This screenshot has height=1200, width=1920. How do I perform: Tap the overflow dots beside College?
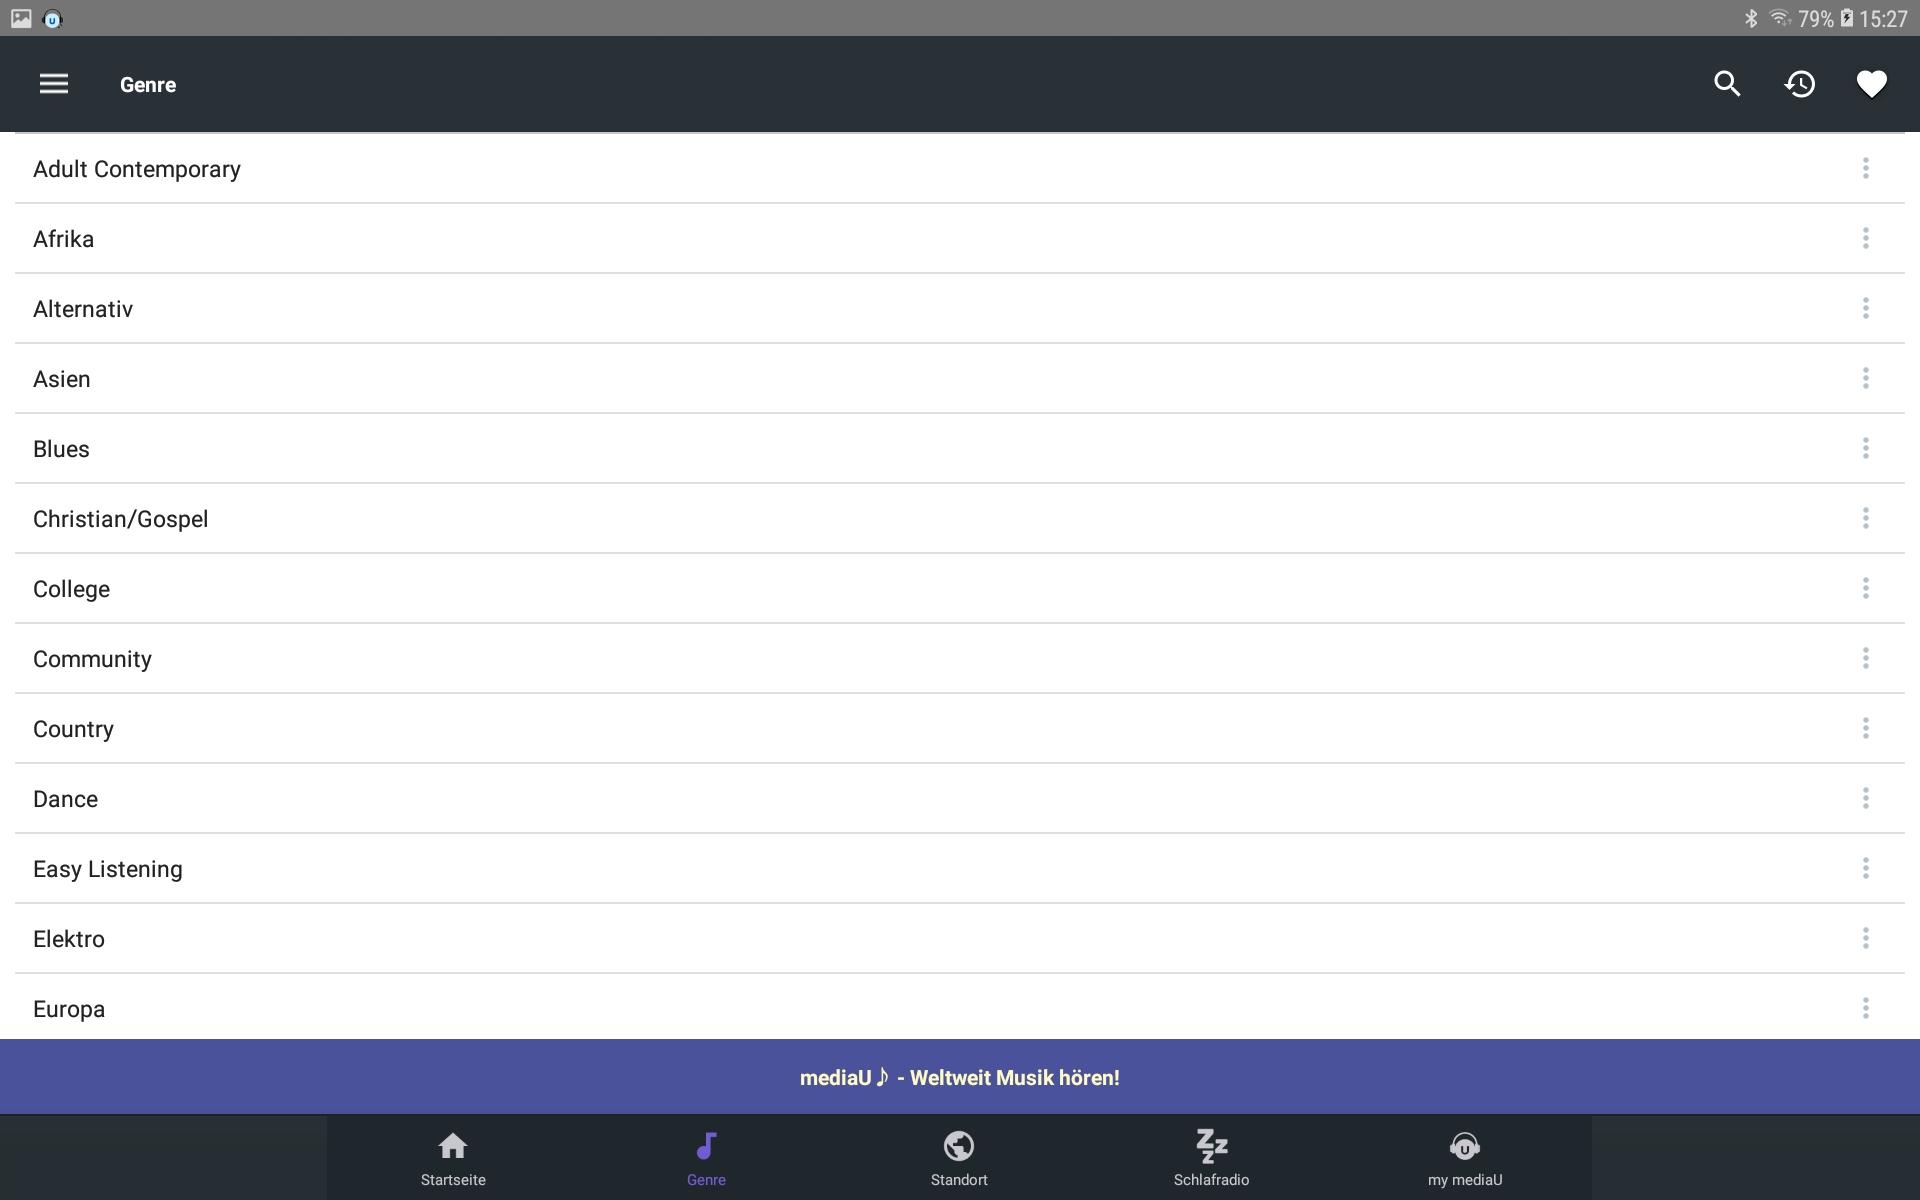(1865, 588)
